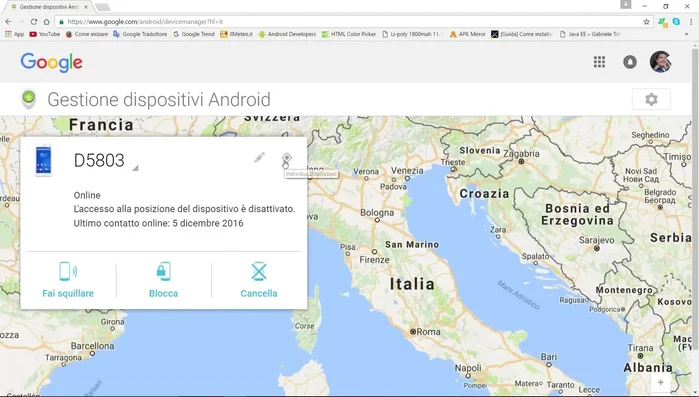Screen dimensions: 699x397
Task: Reload the page
Action: coord(34,21)
